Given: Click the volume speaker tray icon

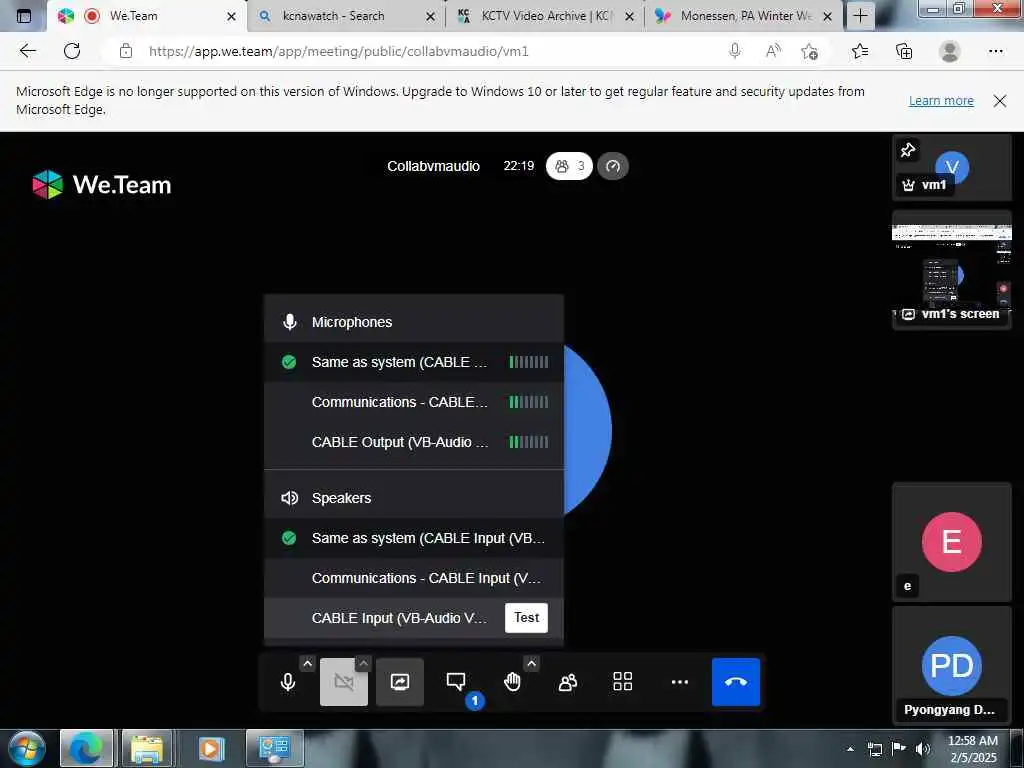Looking at the screenshot, I should (922, 749).
